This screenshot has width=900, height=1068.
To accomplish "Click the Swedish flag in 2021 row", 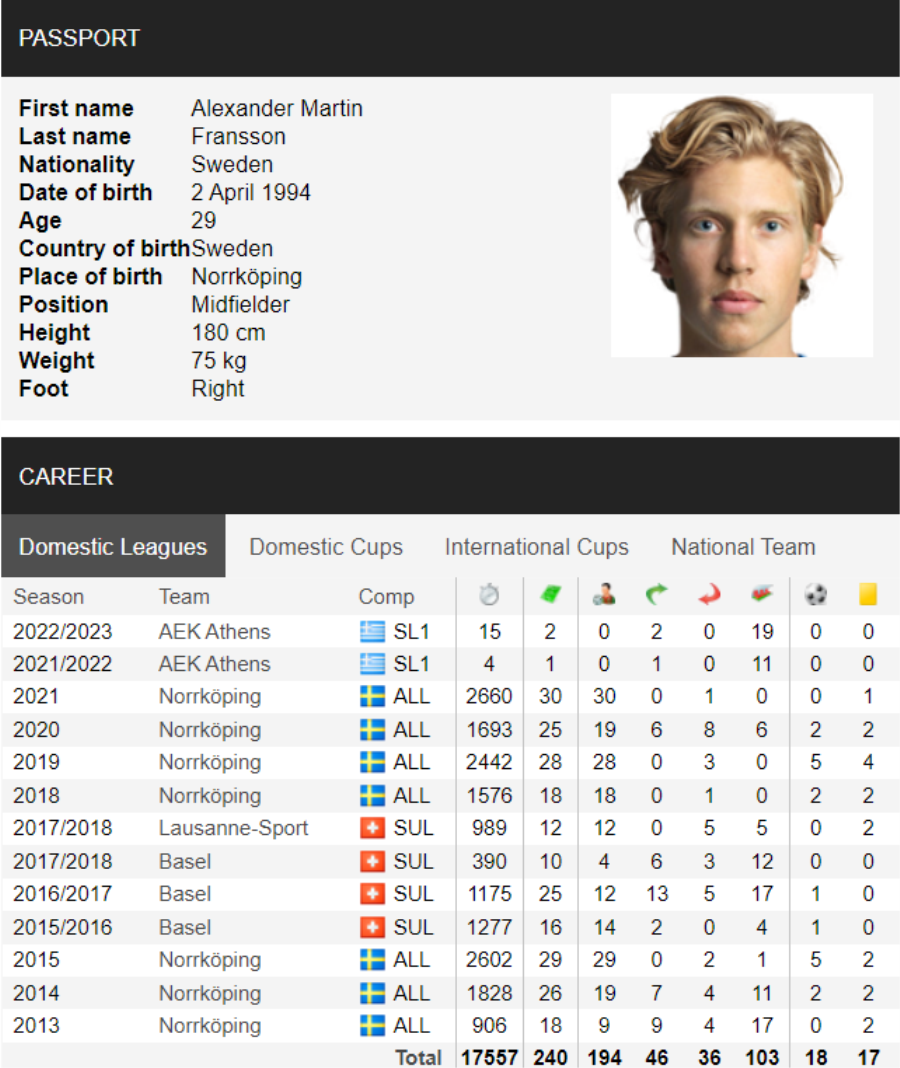I will coord(372,696).
